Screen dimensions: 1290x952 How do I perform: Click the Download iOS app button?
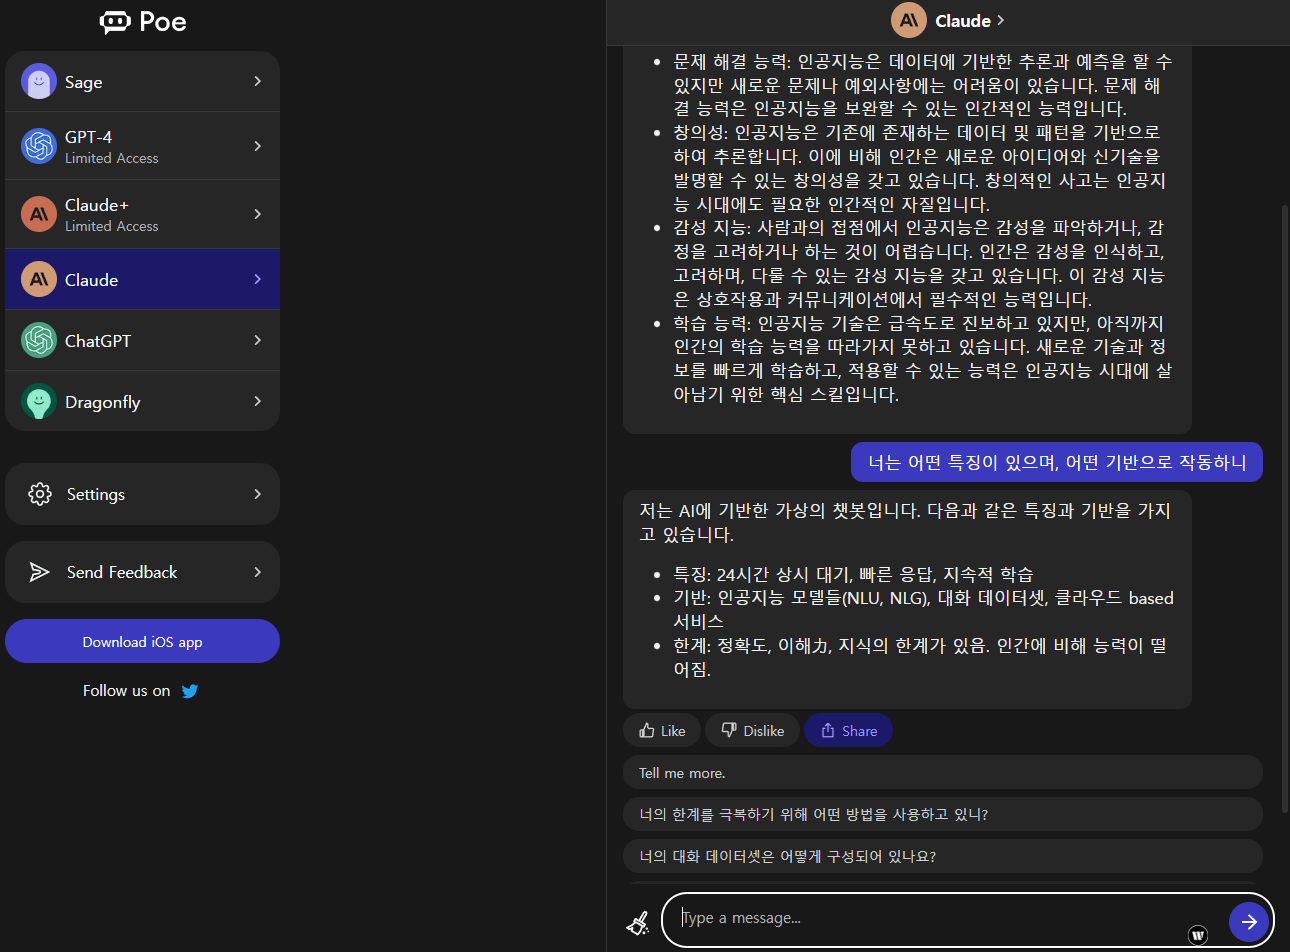point(142,641)
